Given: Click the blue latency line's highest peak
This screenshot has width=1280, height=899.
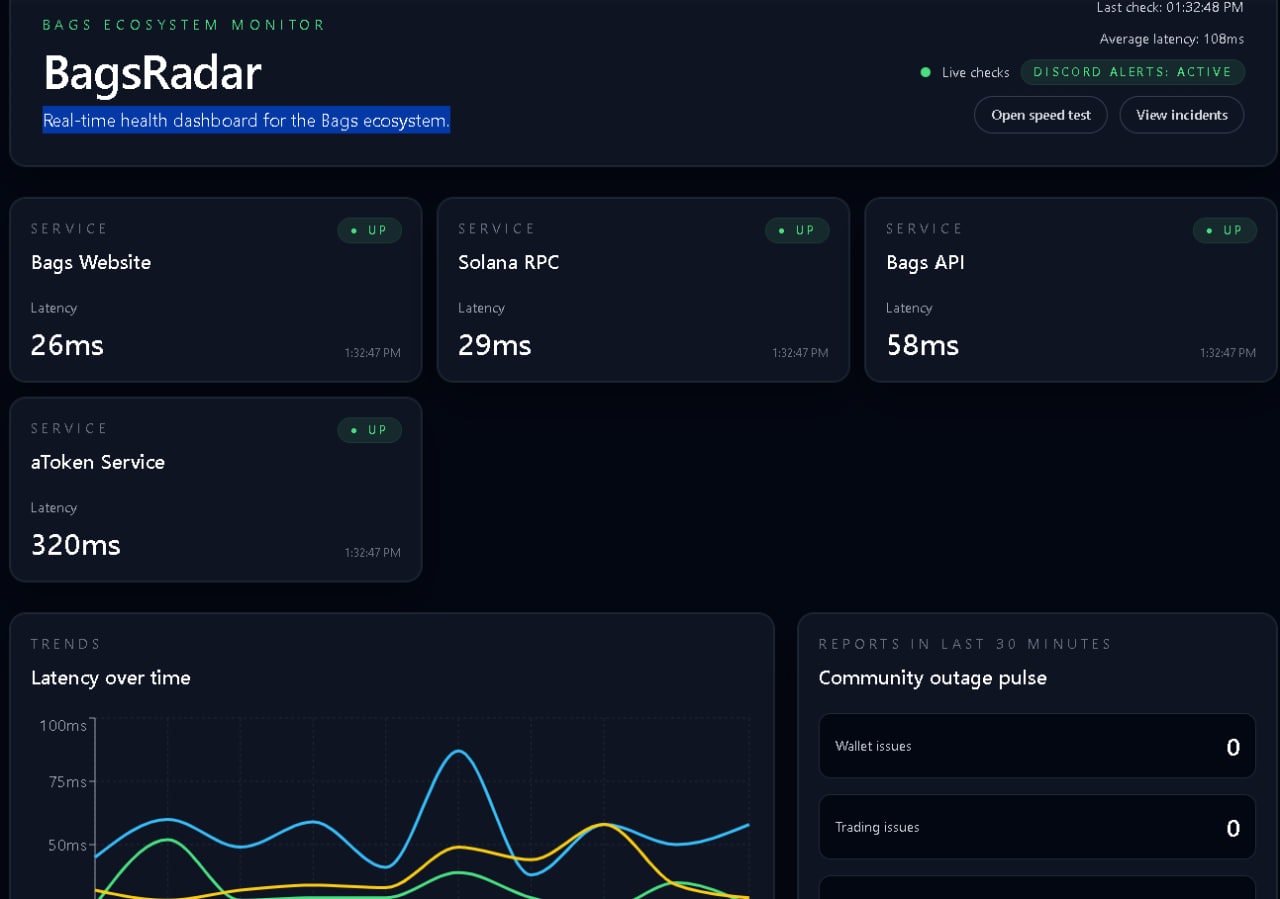Looking at the screenshot, I should 458,751.
